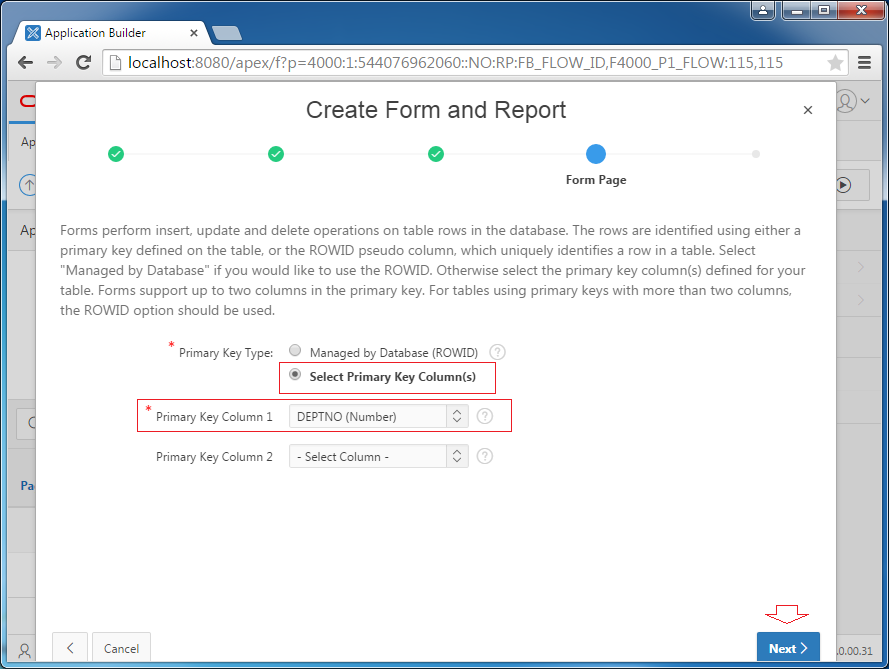Open the Primary Key Column 1 dropdown
Viewport: 889px width, 669px height.
tap(378, 416)
